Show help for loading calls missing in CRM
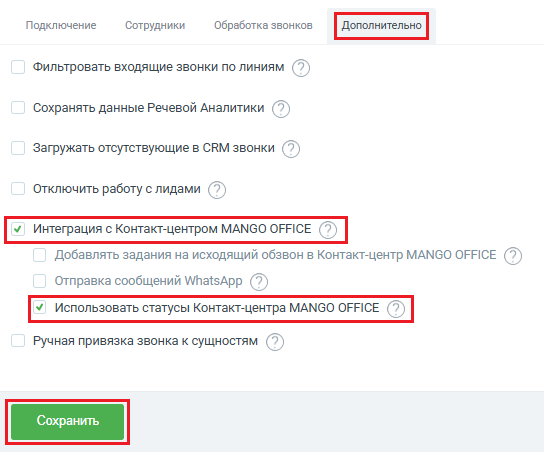 click(x=291, y=149)
